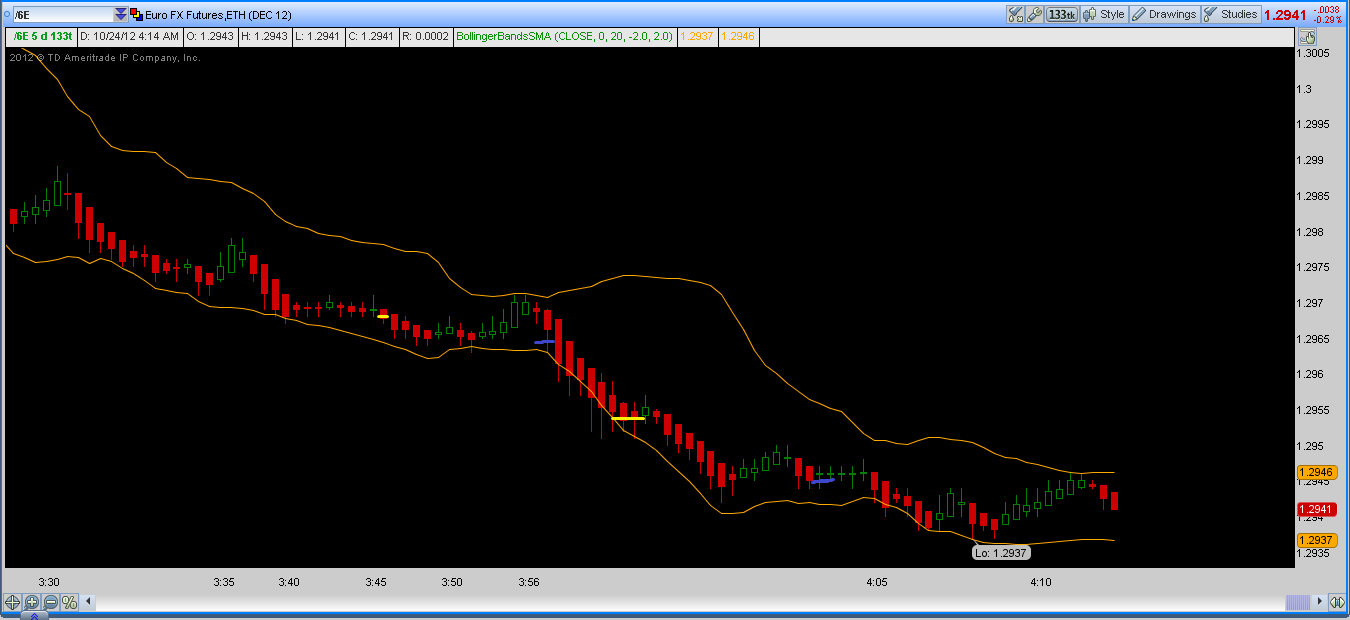Click the studies-clear icon left of wrench
1350x620 pixels.
click(x=1016, y=14)
